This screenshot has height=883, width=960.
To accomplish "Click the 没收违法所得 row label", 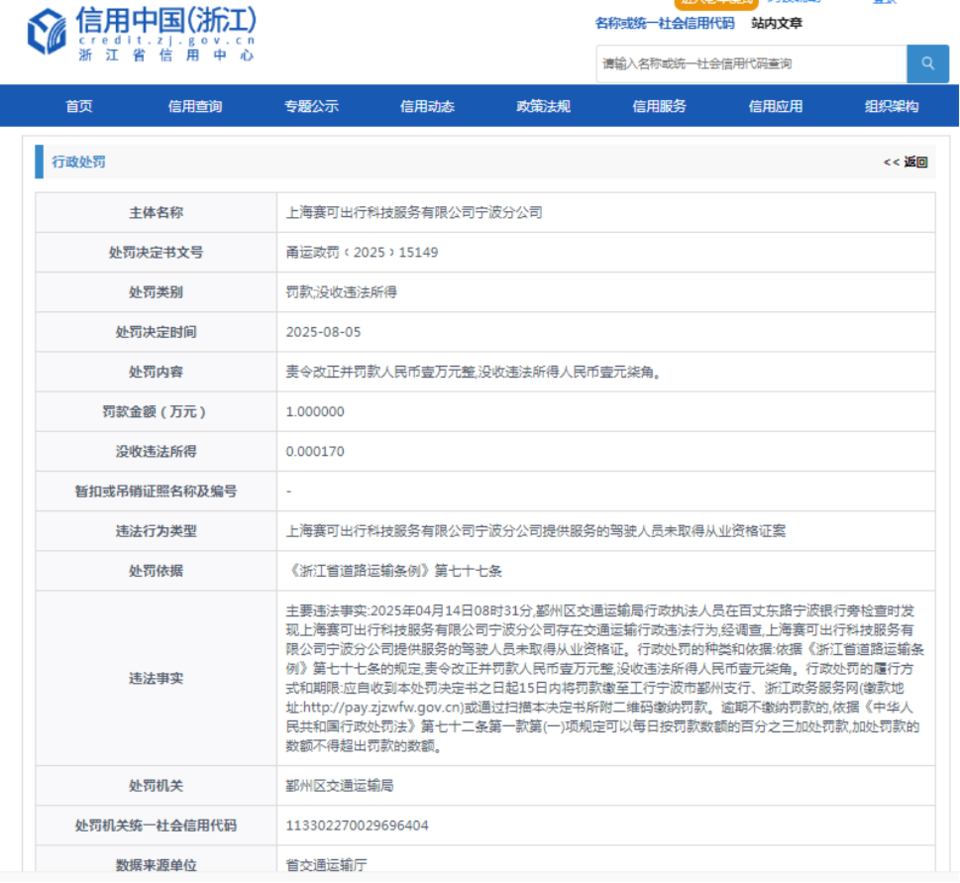I will coord(156,451).
